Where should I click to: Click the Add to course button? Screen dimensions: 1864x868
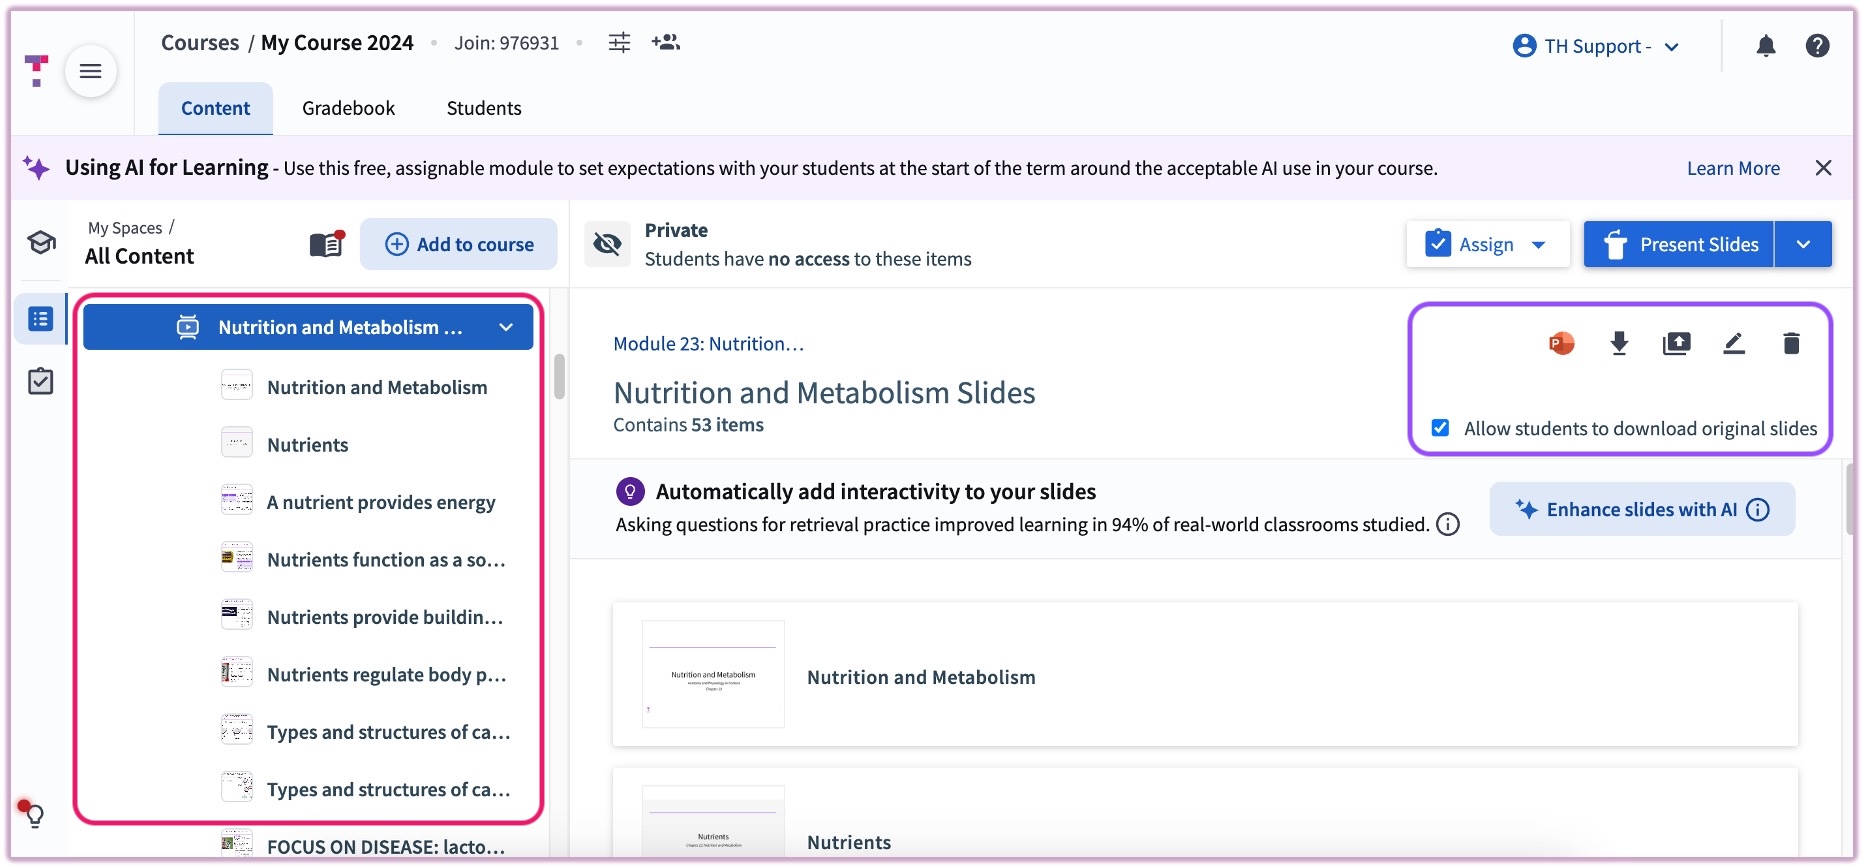(459, 244)
